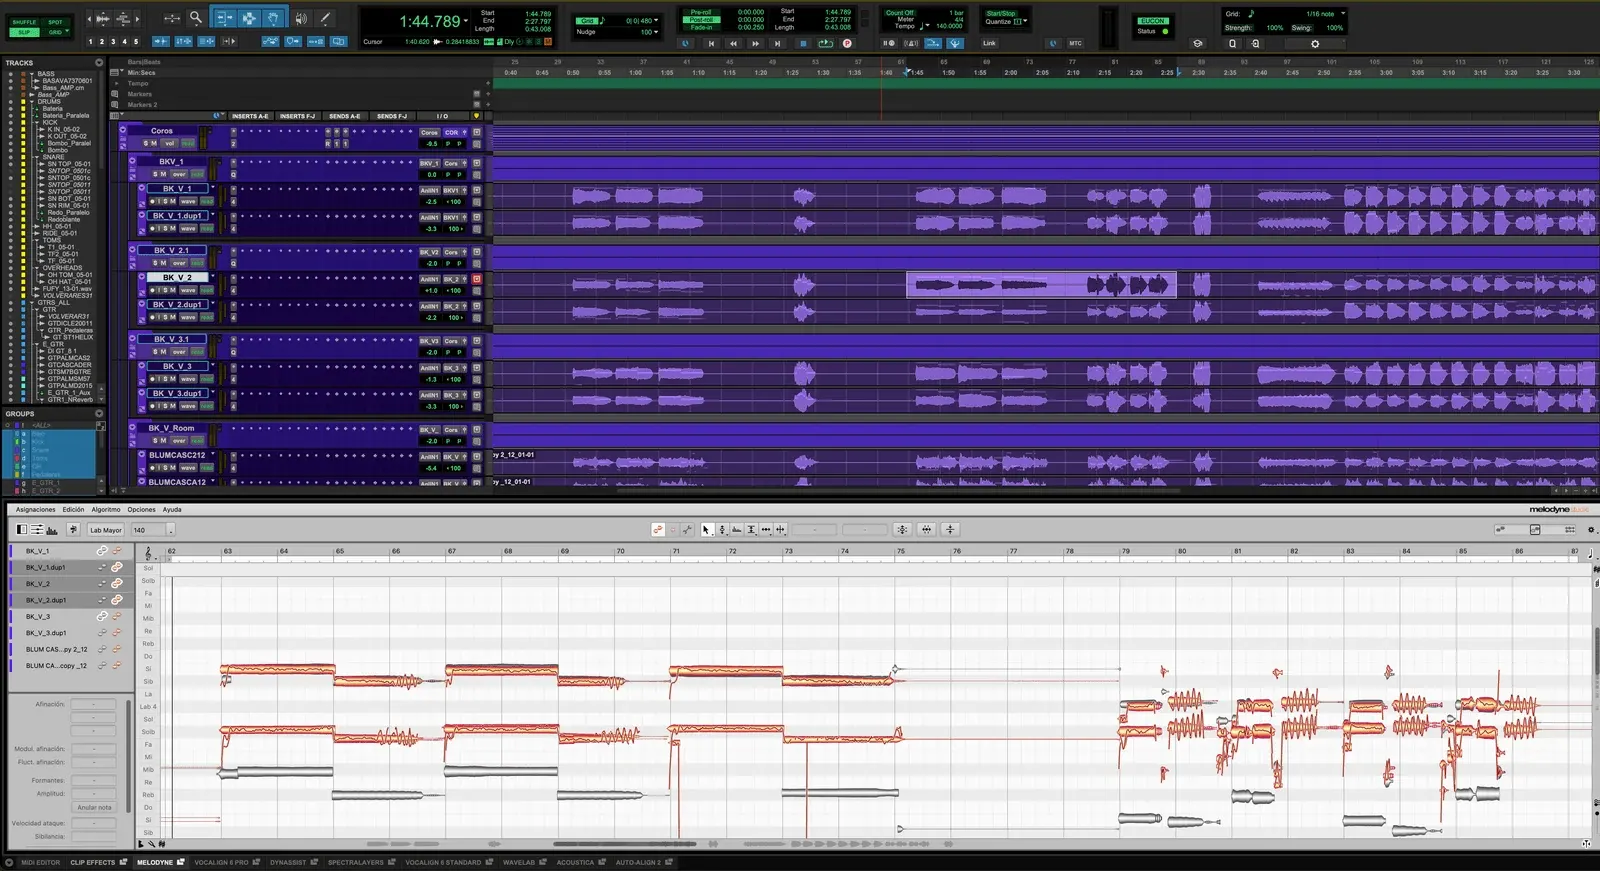Image resolution: width=1600 pixels, height=871 pixels.
Task: Toggle SLIP edit mode
Action: [24, 32]
